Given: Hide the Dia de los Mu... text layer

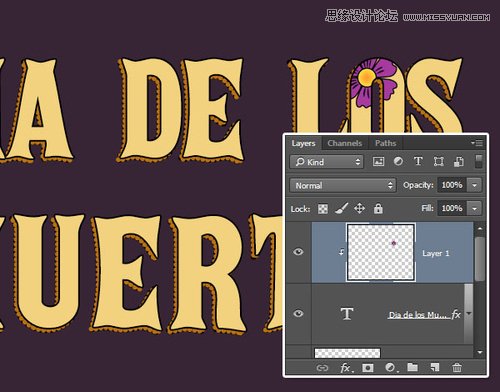Looking at the screenshot, I should pyautogui.click(x=298, y=313).
